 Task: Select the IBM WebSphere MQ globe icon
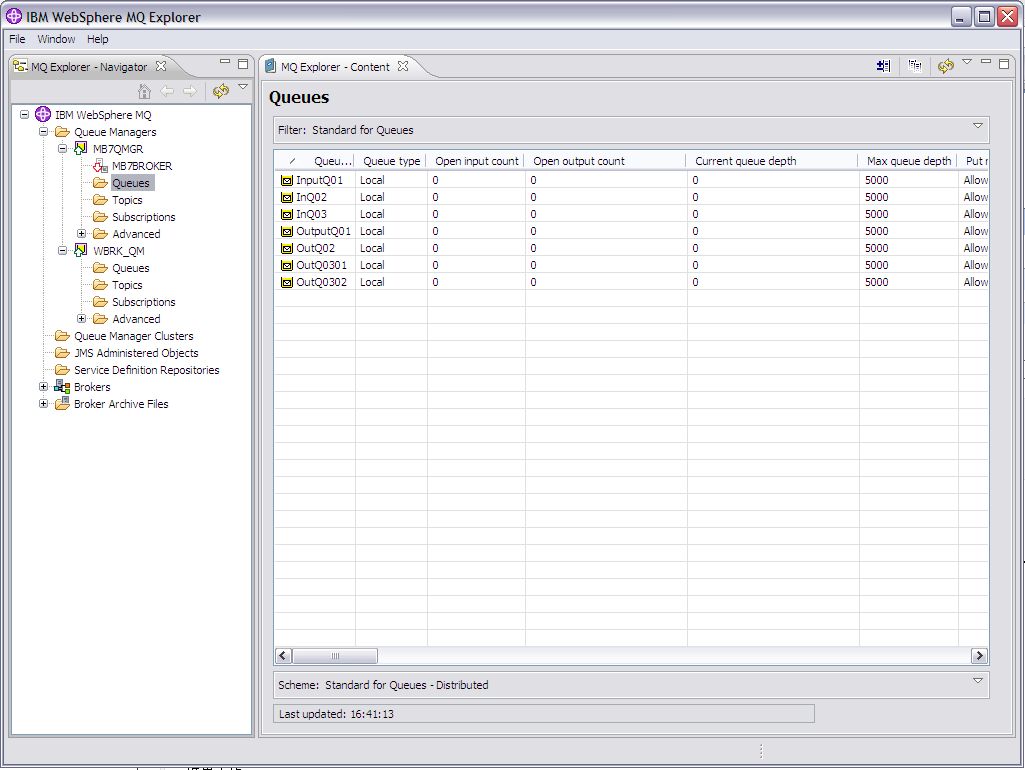[x=42, y=114]
